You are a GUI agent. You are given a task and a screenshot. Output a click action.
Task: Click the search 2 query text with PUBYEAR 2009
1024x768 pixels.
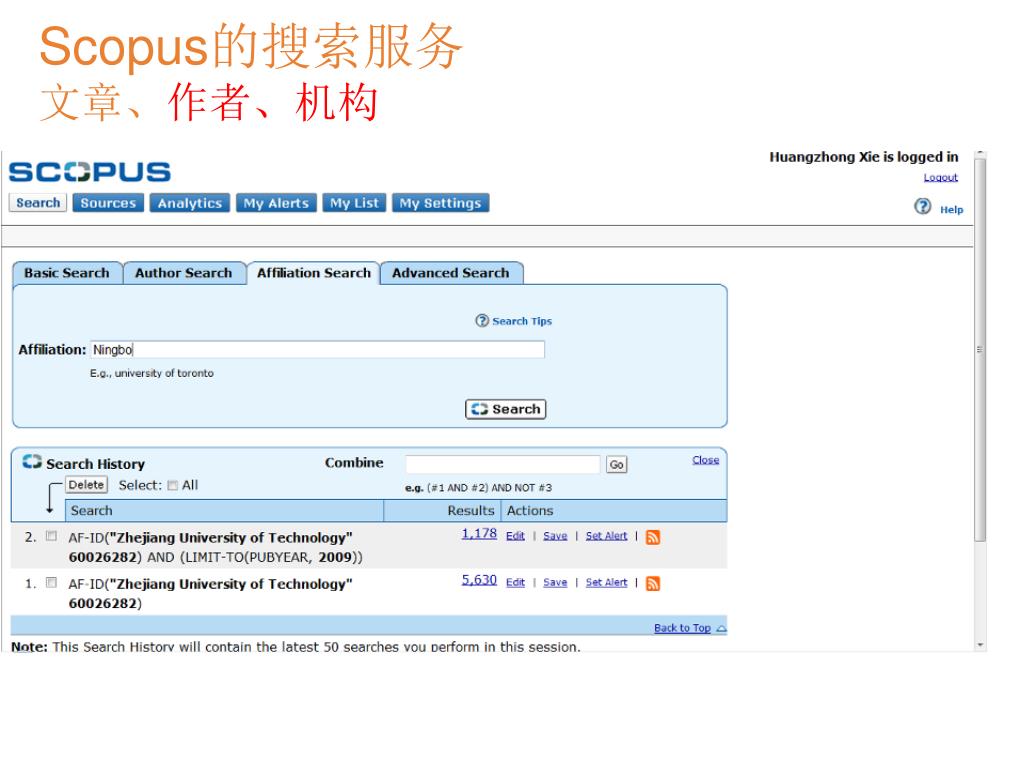click(216, 547)
